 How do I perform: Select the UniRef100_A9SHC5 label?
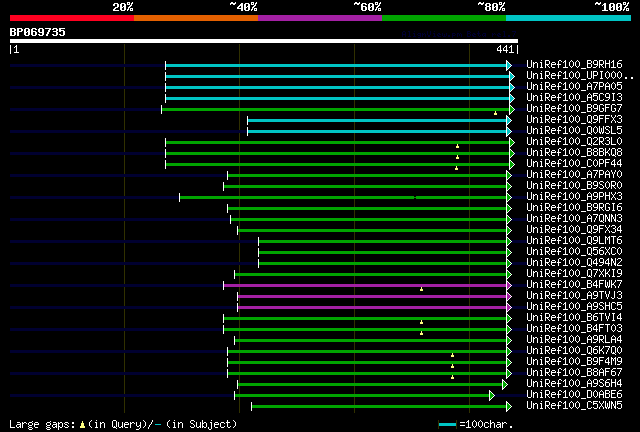pos(574,307)
